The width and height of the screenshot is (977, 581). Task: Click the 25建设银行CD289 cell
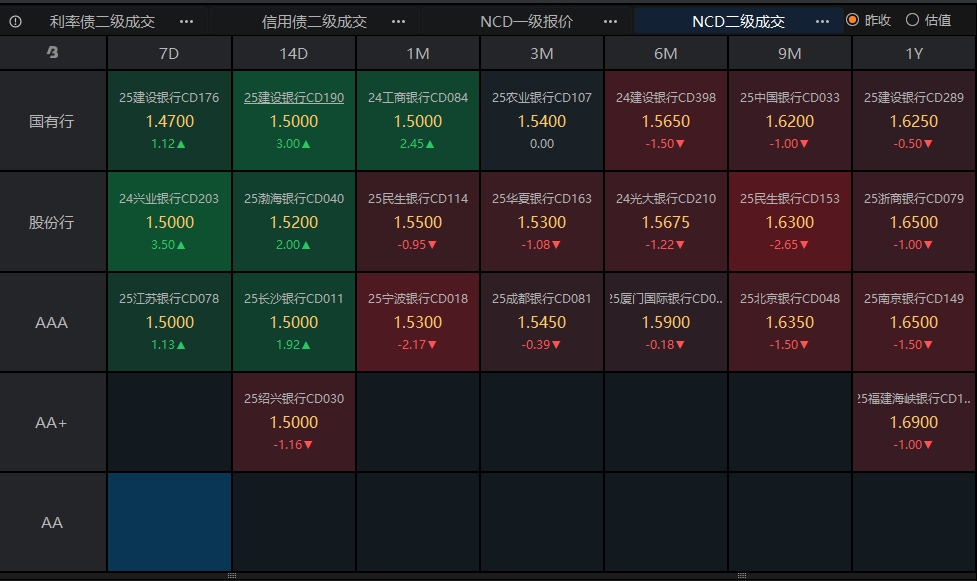click(x=913, y=120)
